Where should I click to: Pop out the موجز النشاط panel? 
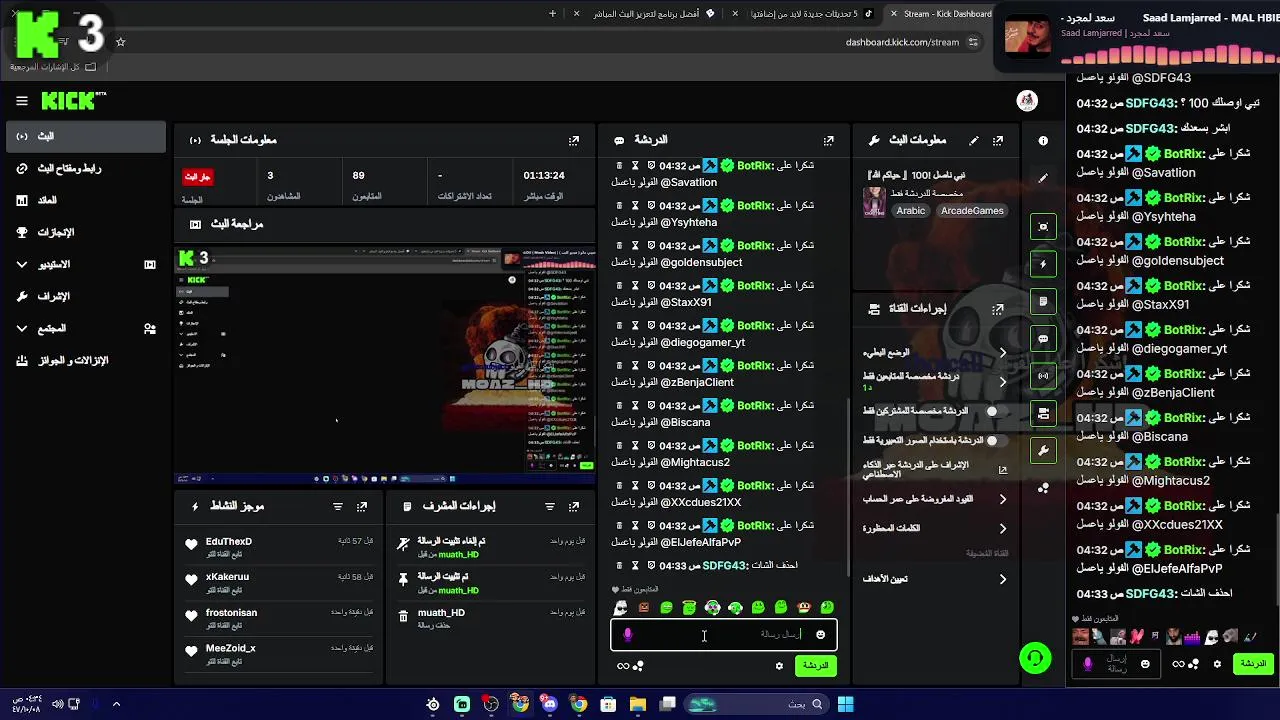(362, 507)
